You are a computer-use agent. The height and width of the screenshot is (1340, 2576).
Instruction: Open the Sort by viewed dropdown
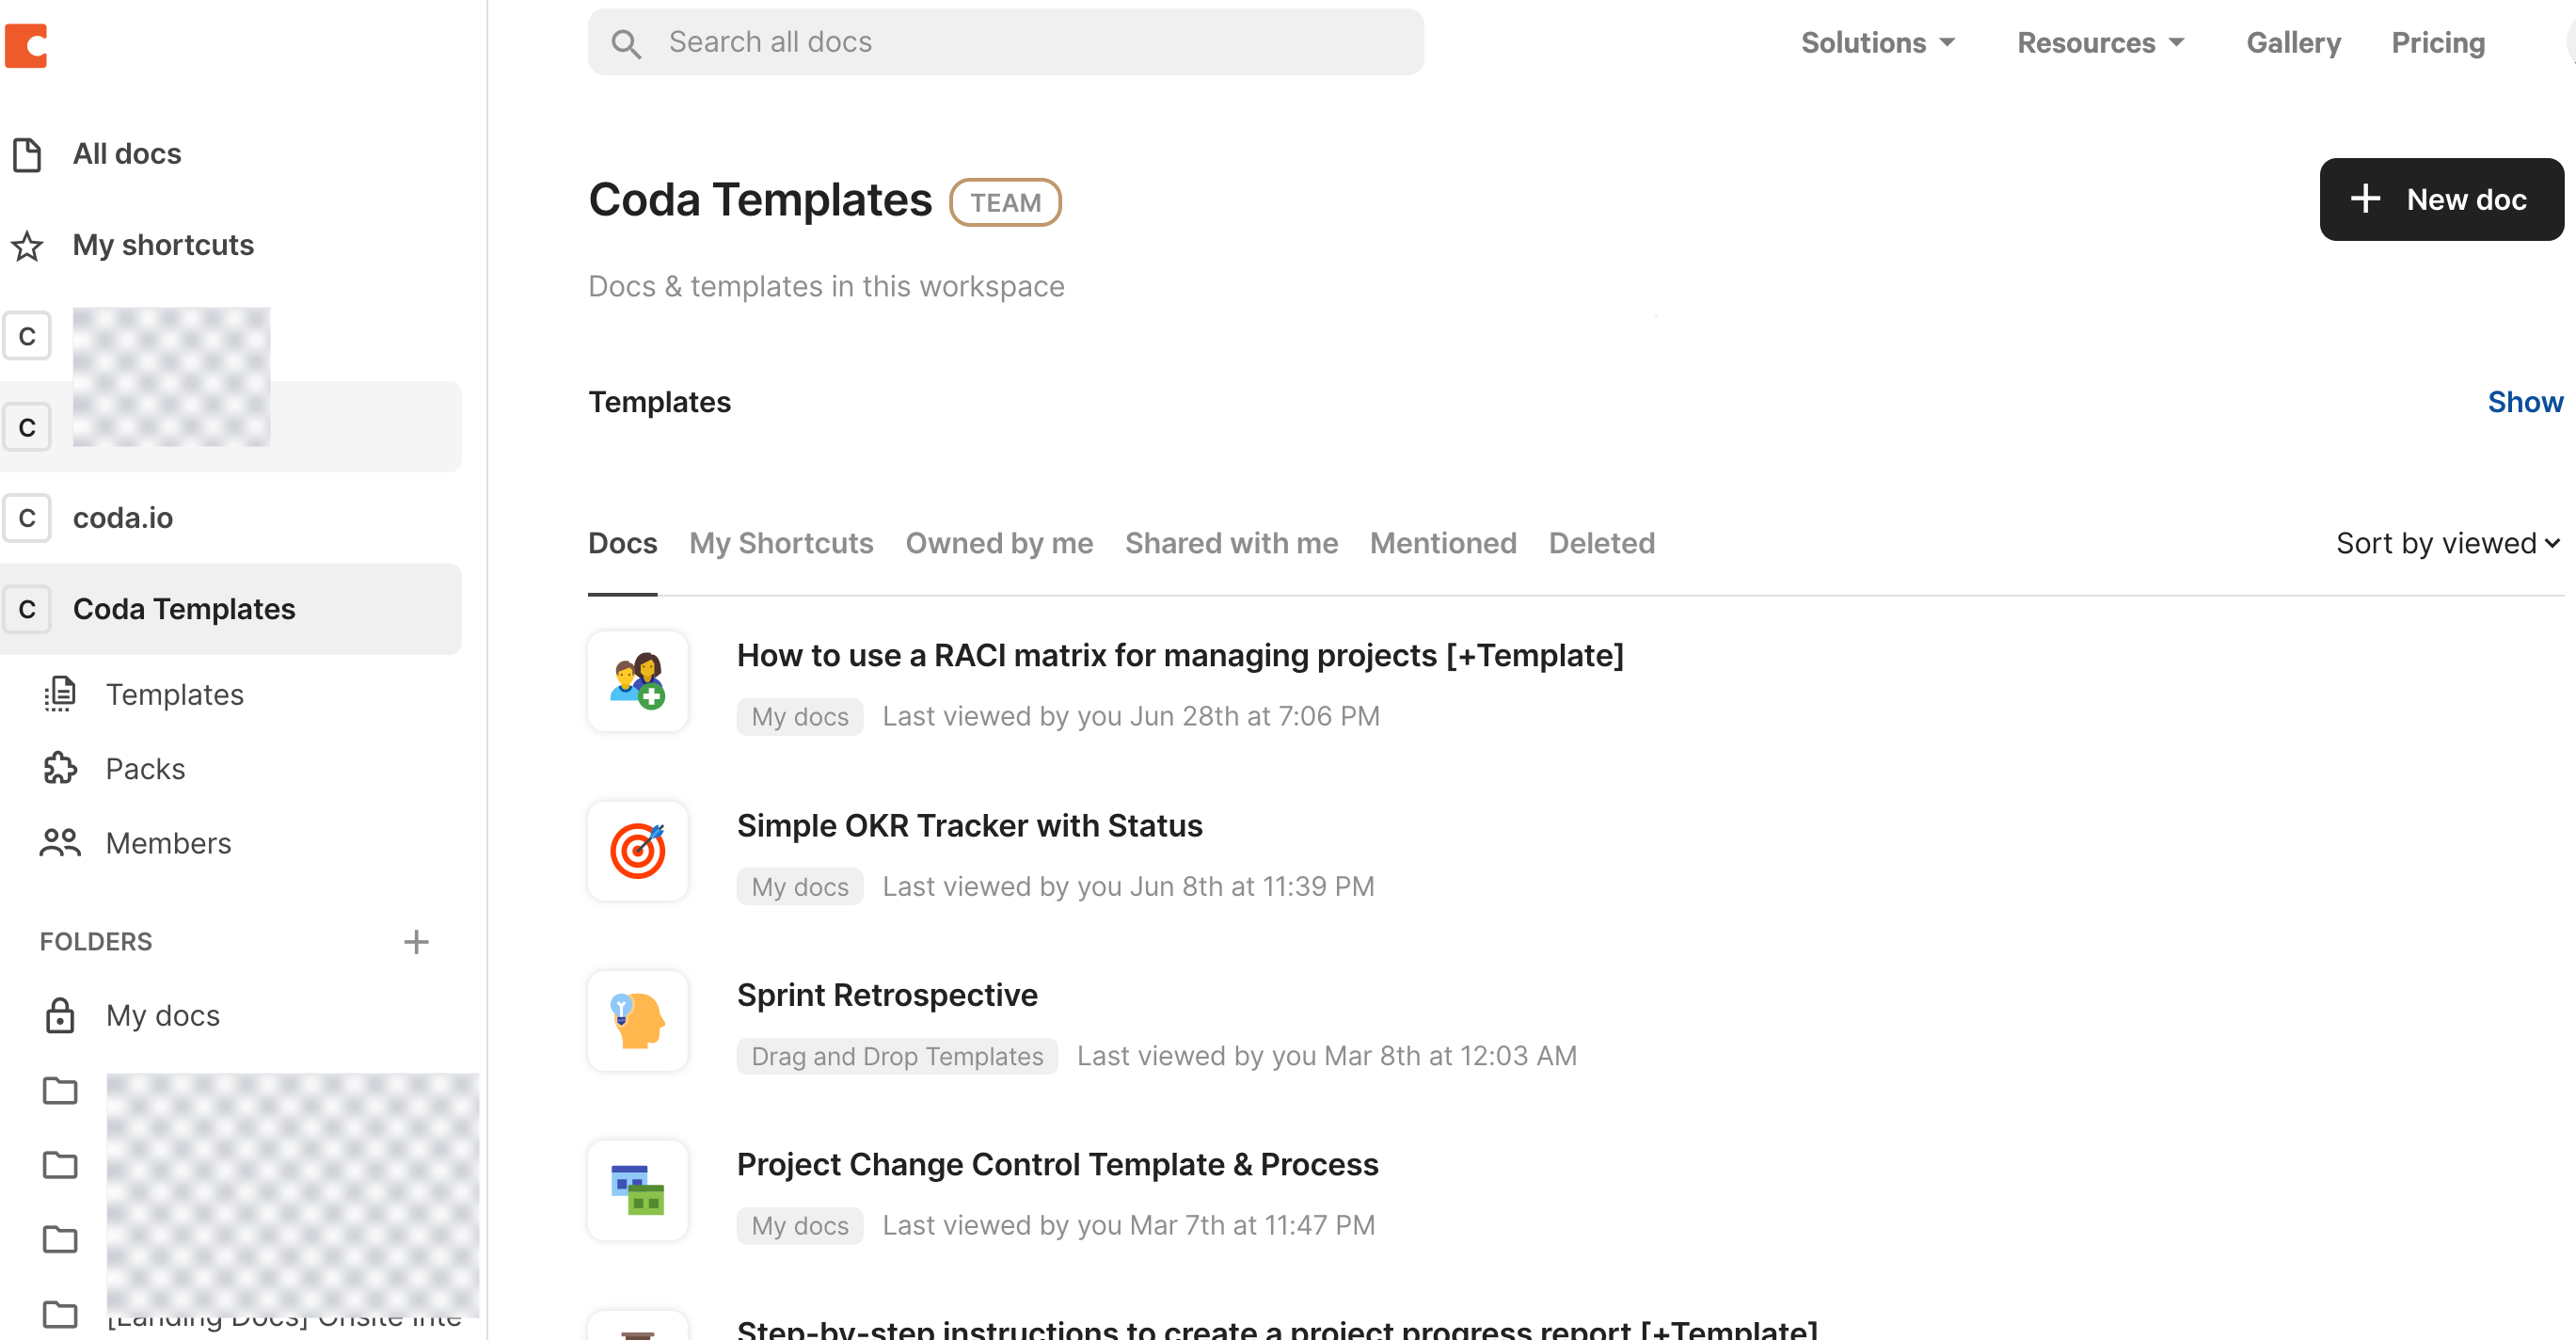(2449, 544)
